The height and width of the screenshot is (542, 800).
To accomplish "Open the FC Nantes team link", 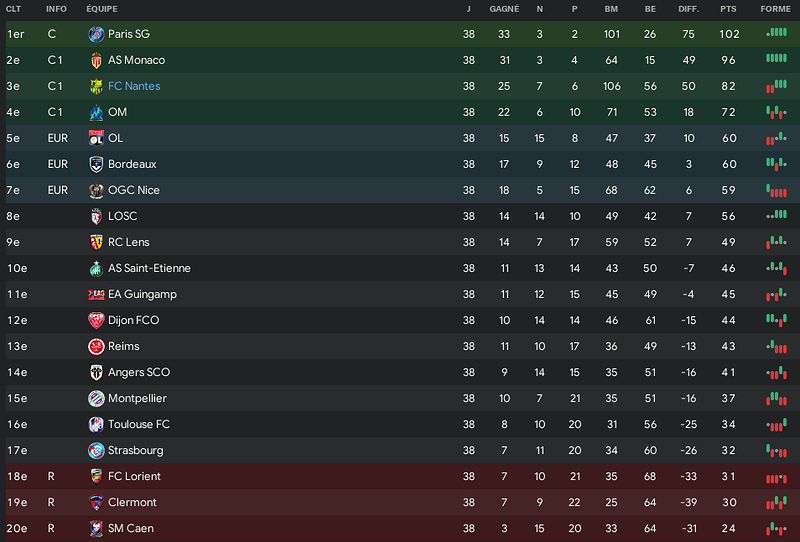I will click(134, 86).
